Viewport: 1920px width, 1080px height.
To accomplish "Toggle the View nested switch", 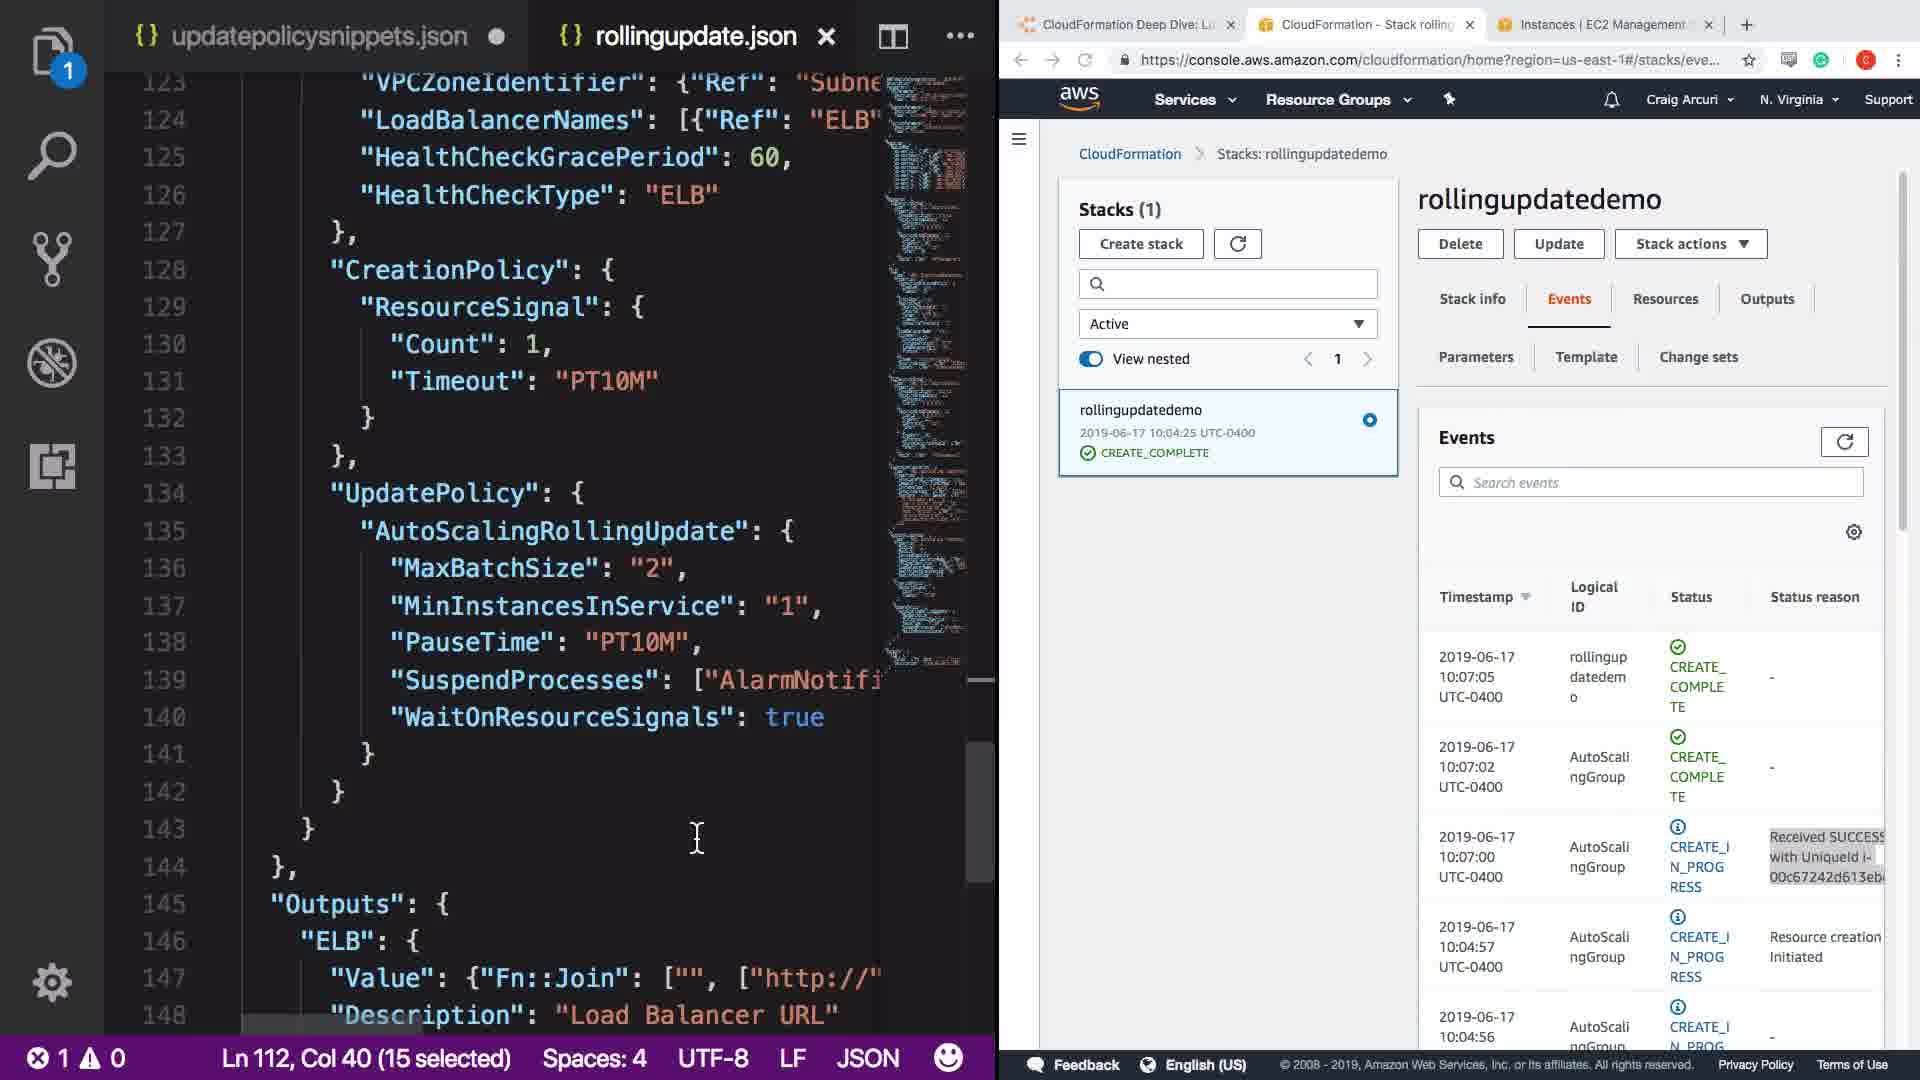I will click(x=1090, y=359).
